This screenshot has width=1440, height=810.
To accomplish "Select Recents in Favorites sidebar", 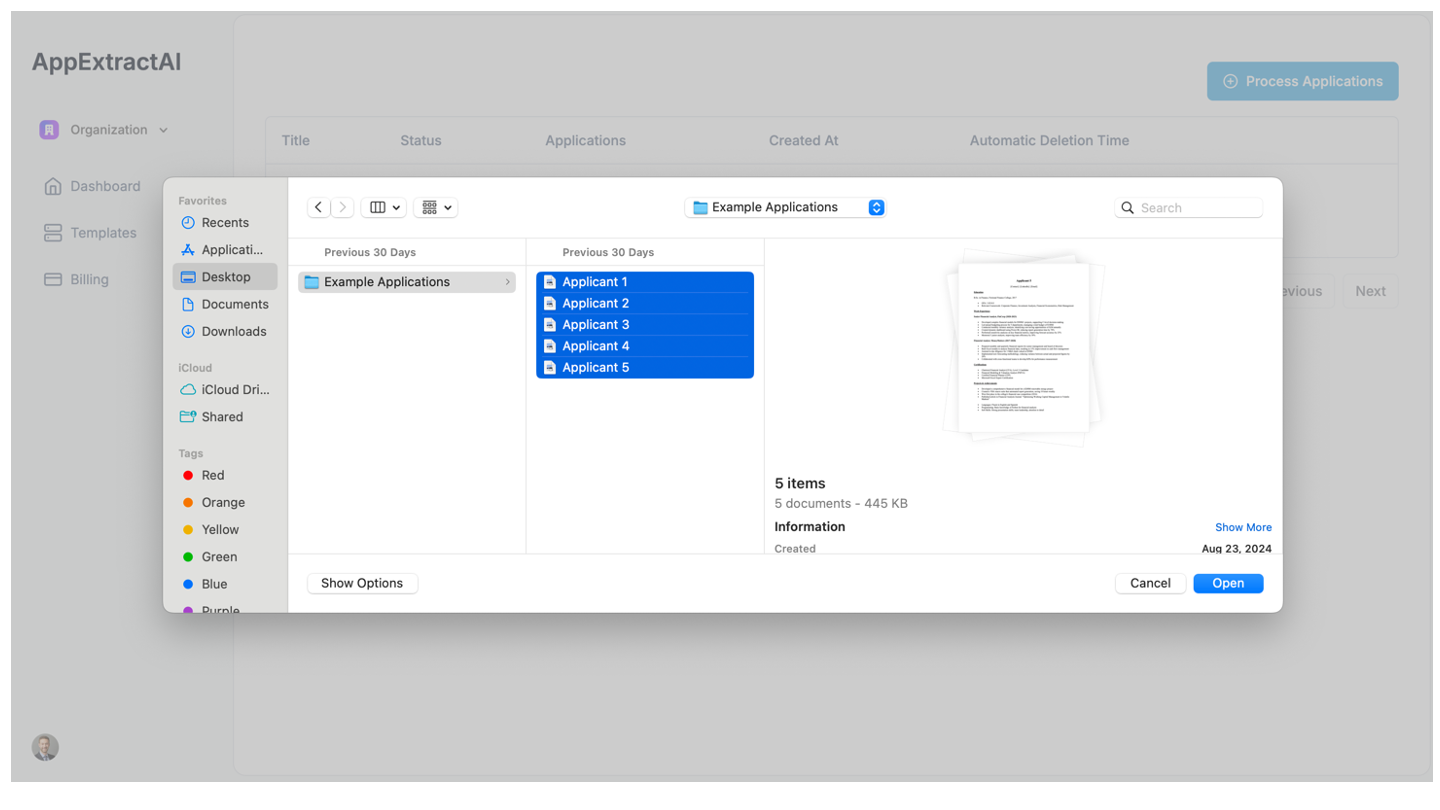I will (x=225, y=223).
